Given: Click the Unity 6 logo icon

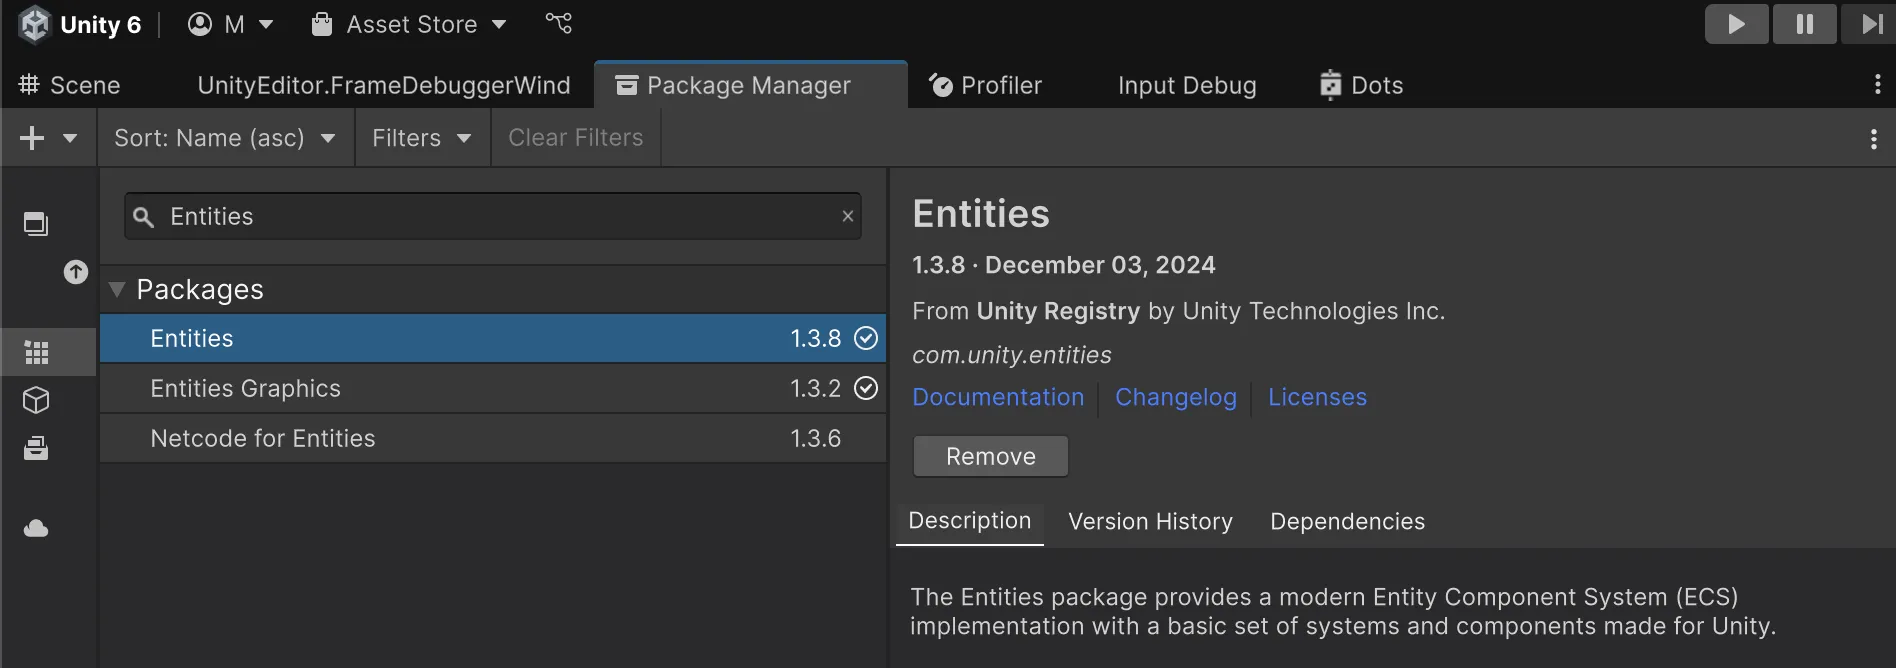Looking at the screenshot, I should [x=35, y=24].
